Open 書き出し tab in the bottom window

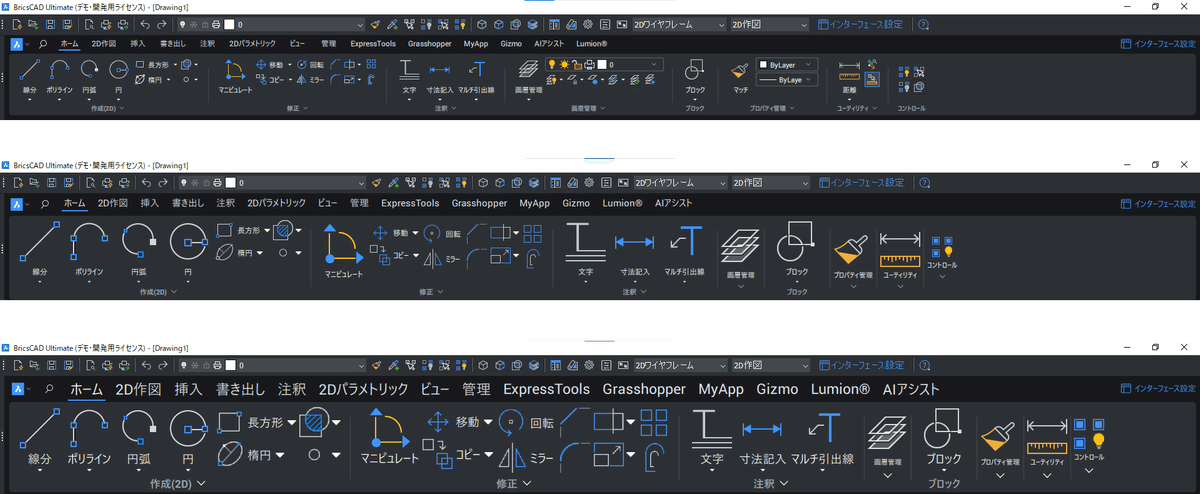click(x=240, y=389)
